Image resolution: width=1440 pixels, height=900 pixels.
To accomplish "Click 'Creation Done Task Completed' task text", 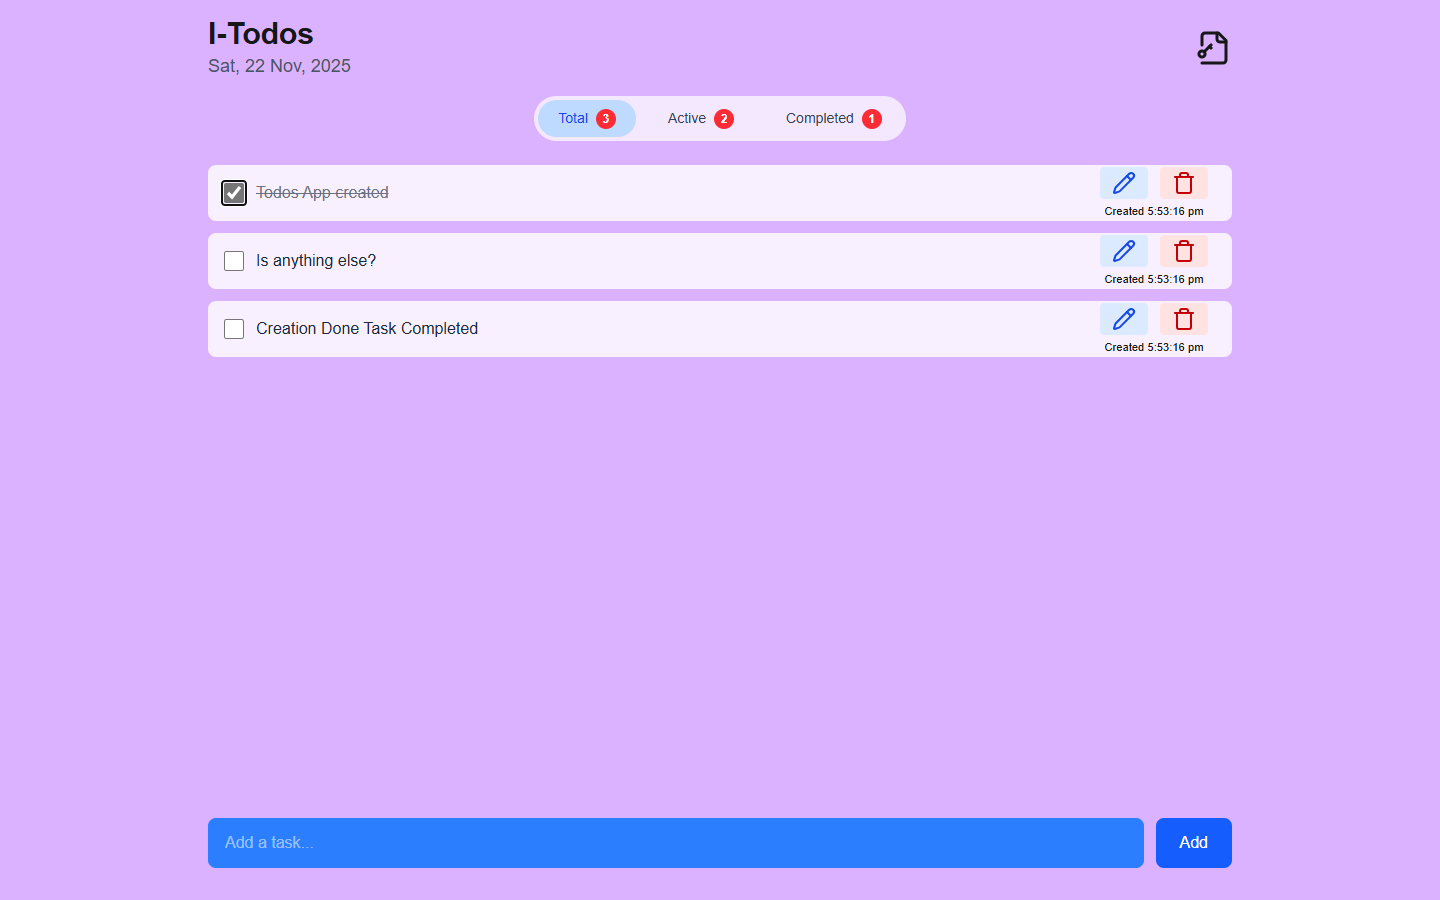I will (367, 329).
